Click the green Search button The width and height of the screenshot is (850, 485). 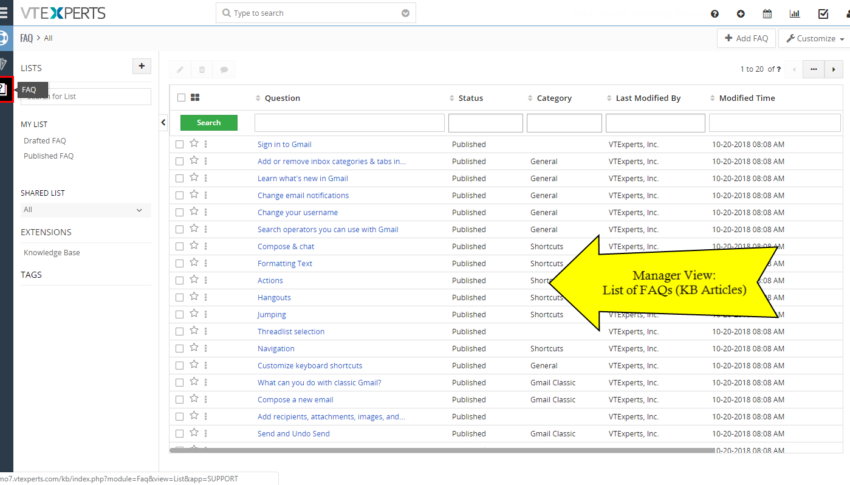click(209, 122)
